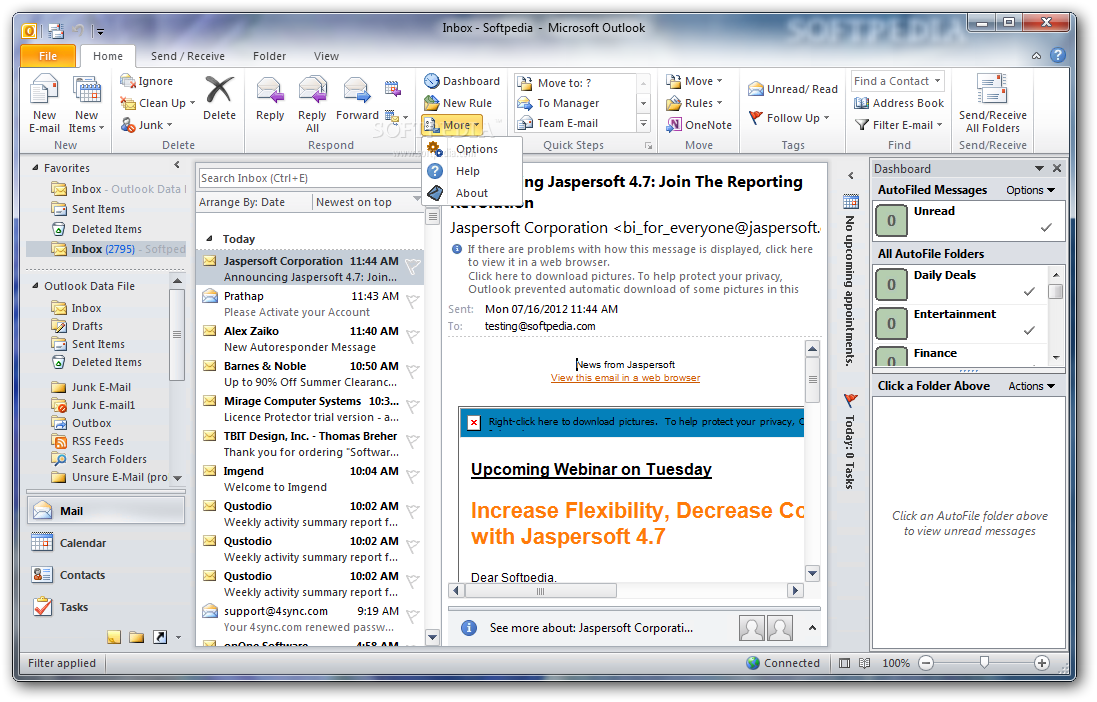
Task: Open the New Items menu
Action: 87,105
